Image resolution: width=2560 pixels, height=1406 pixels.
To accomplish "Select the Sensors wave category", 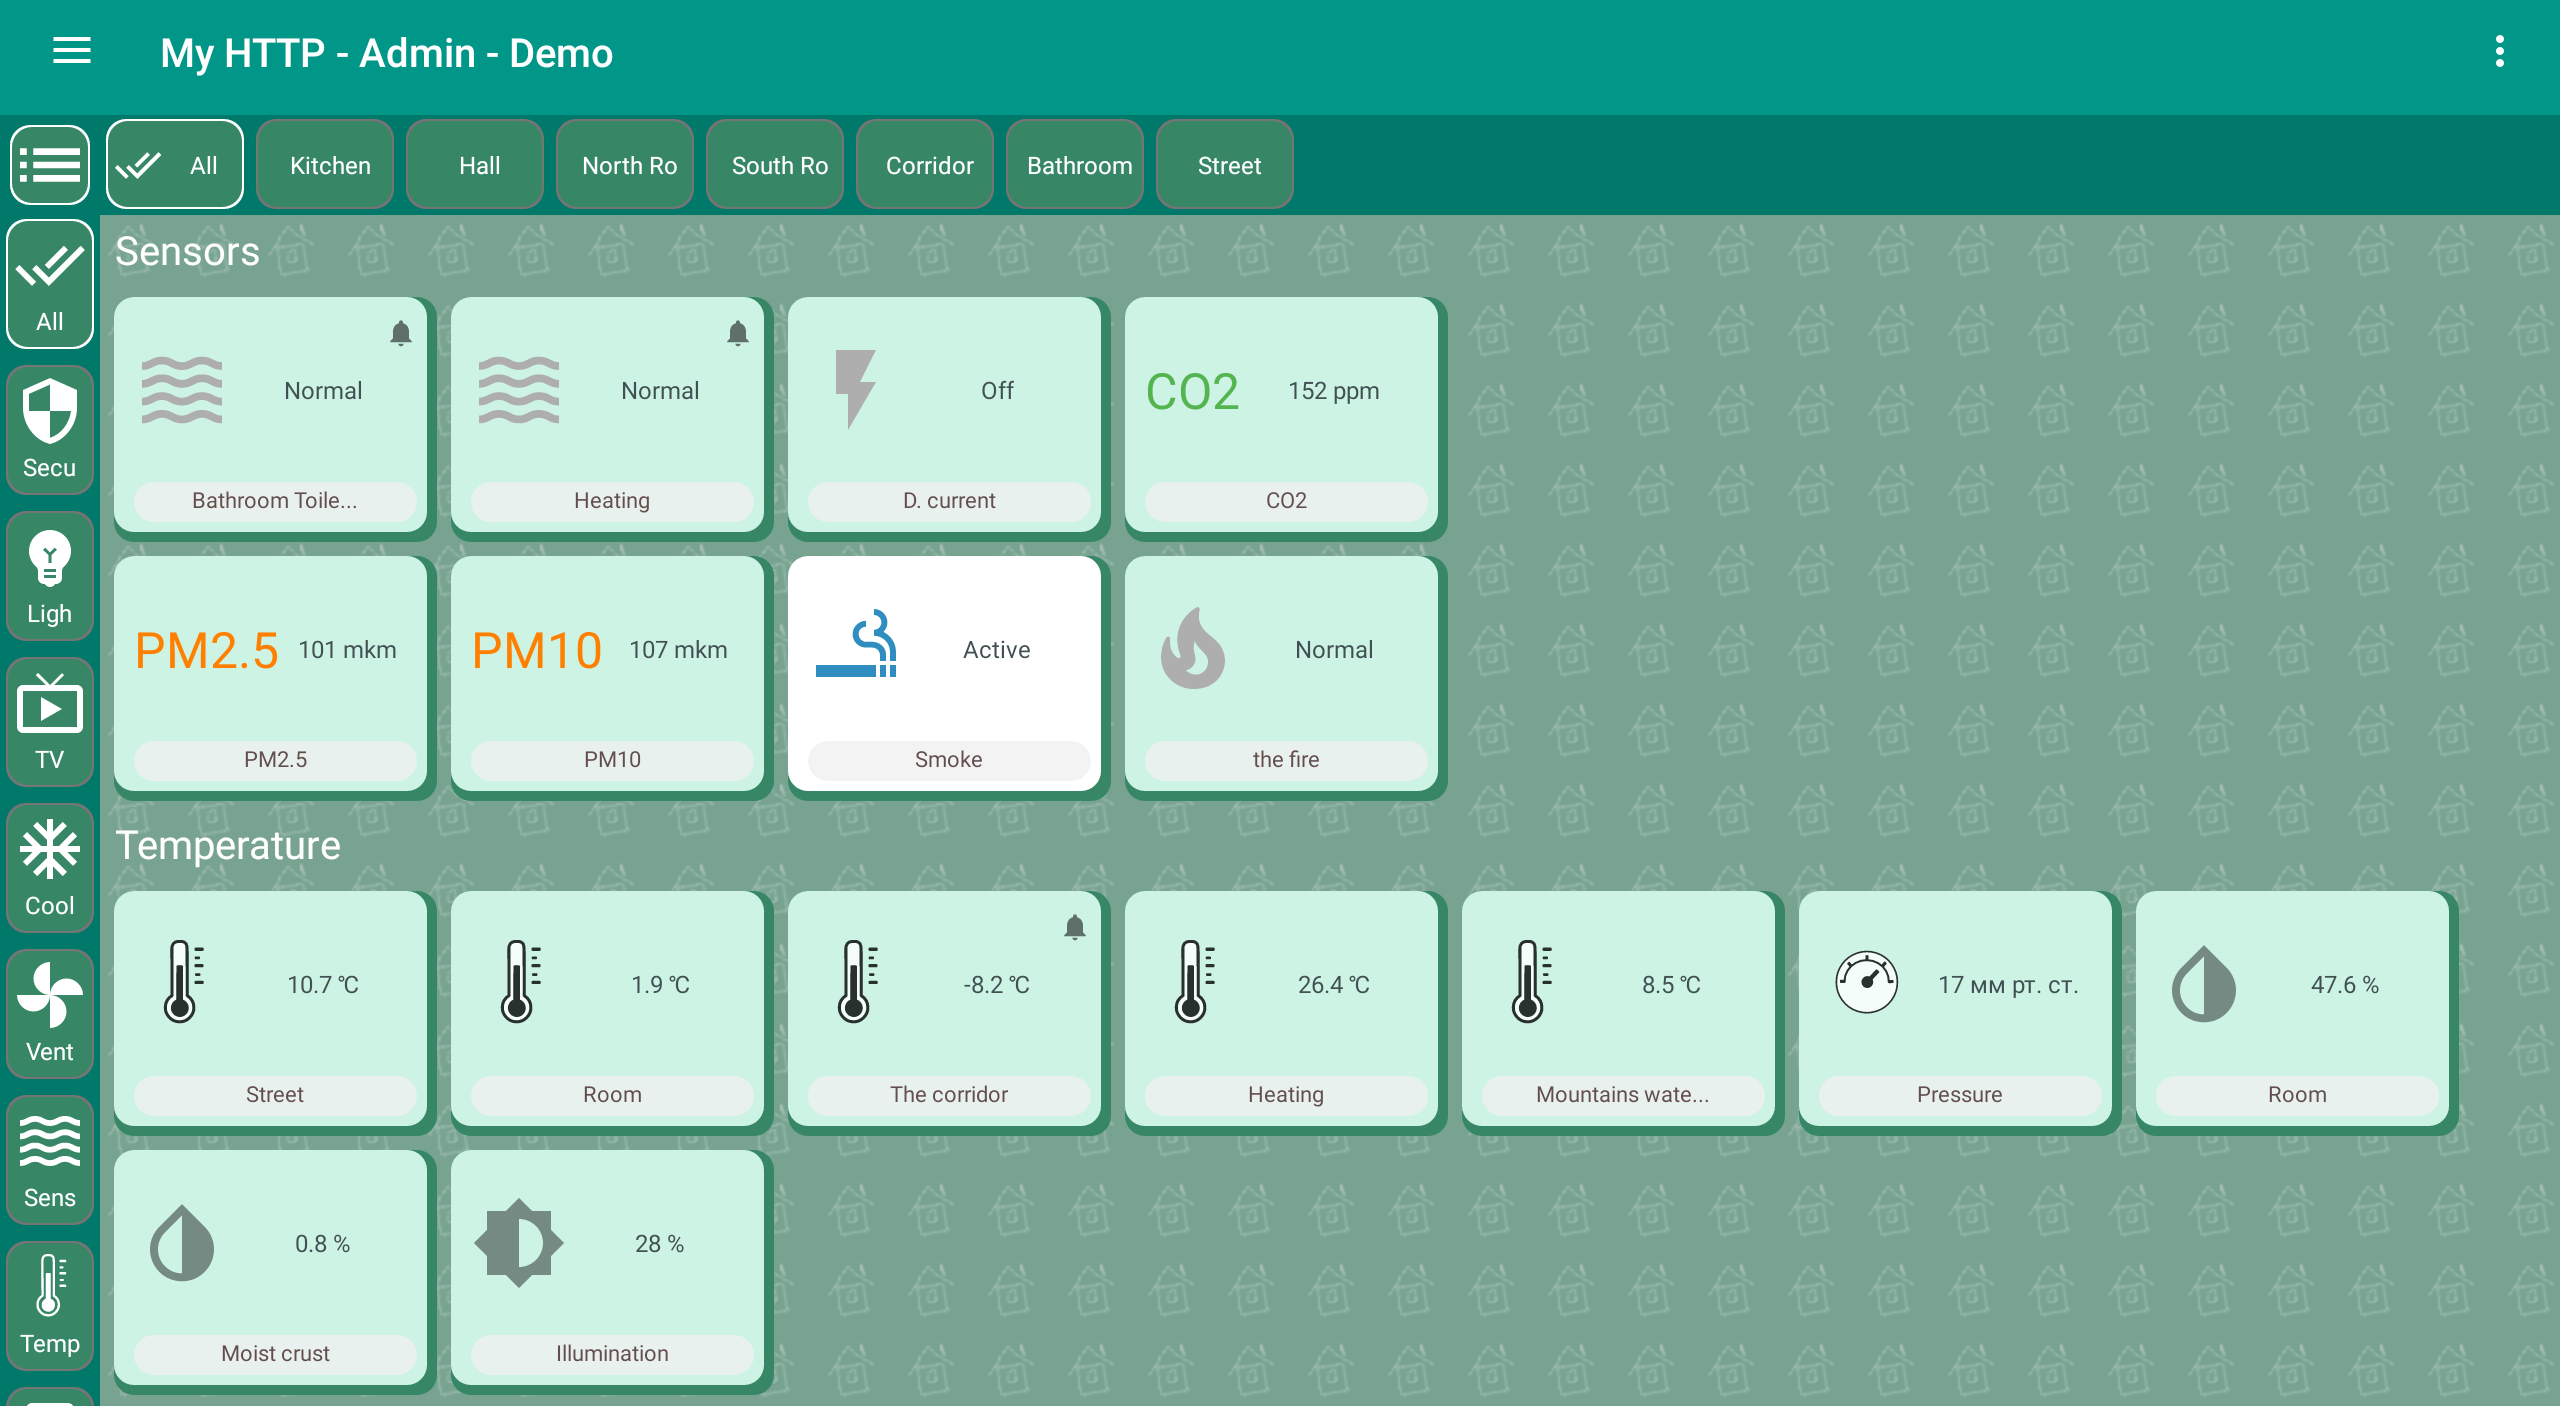I will click(50, 1160).
